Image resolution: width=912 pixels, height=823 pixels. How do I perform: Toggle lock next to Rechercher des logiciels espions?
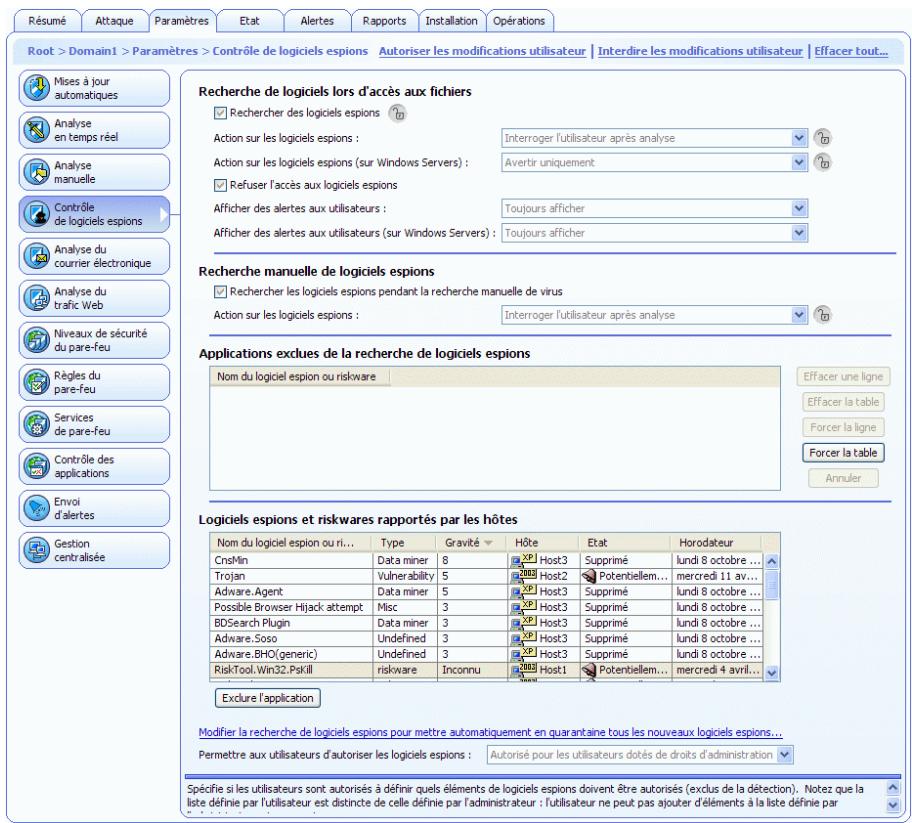tap(397, 113)
